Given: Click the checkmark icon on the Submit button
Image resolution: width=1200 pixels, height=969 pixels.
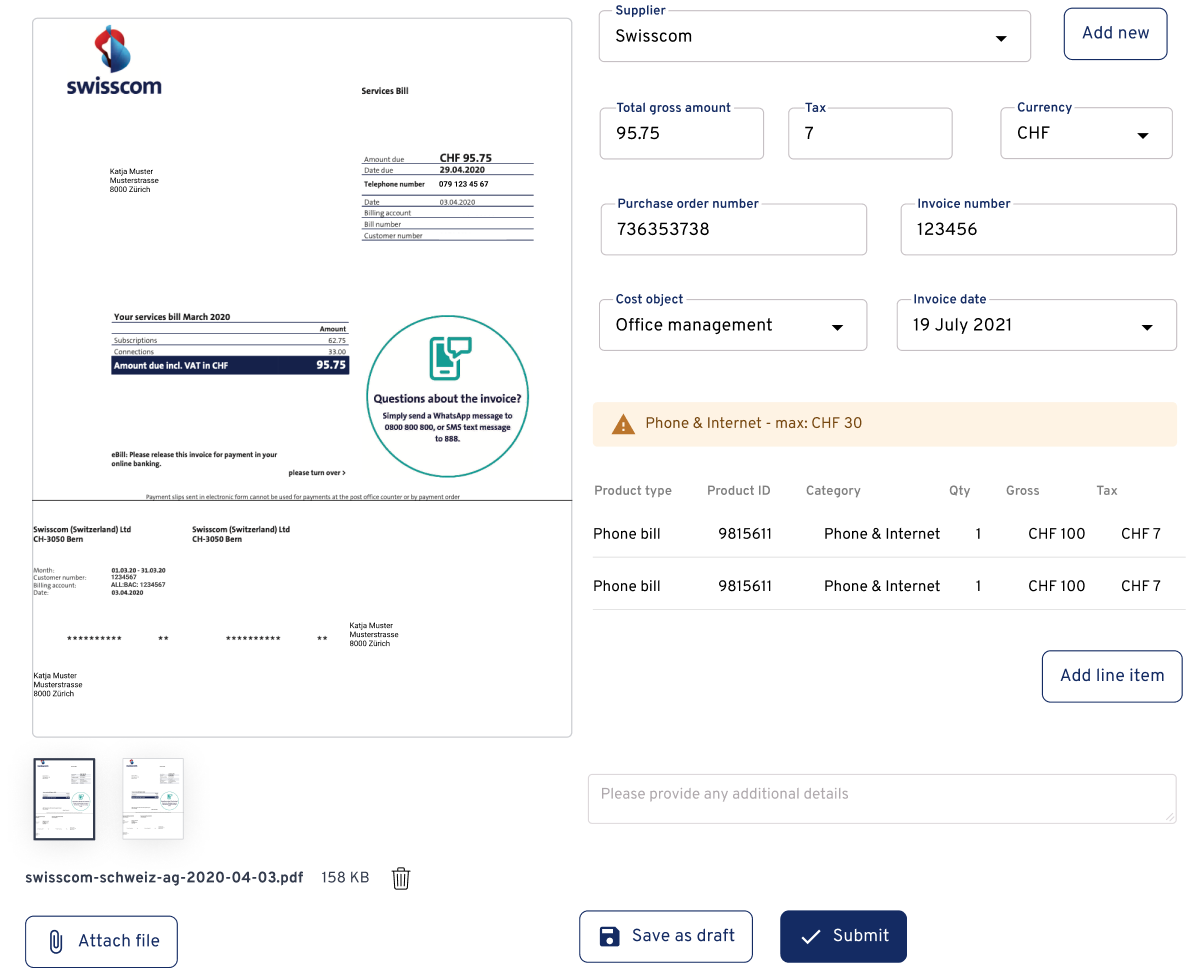Looking at the screenshot, I should [811, 936].
